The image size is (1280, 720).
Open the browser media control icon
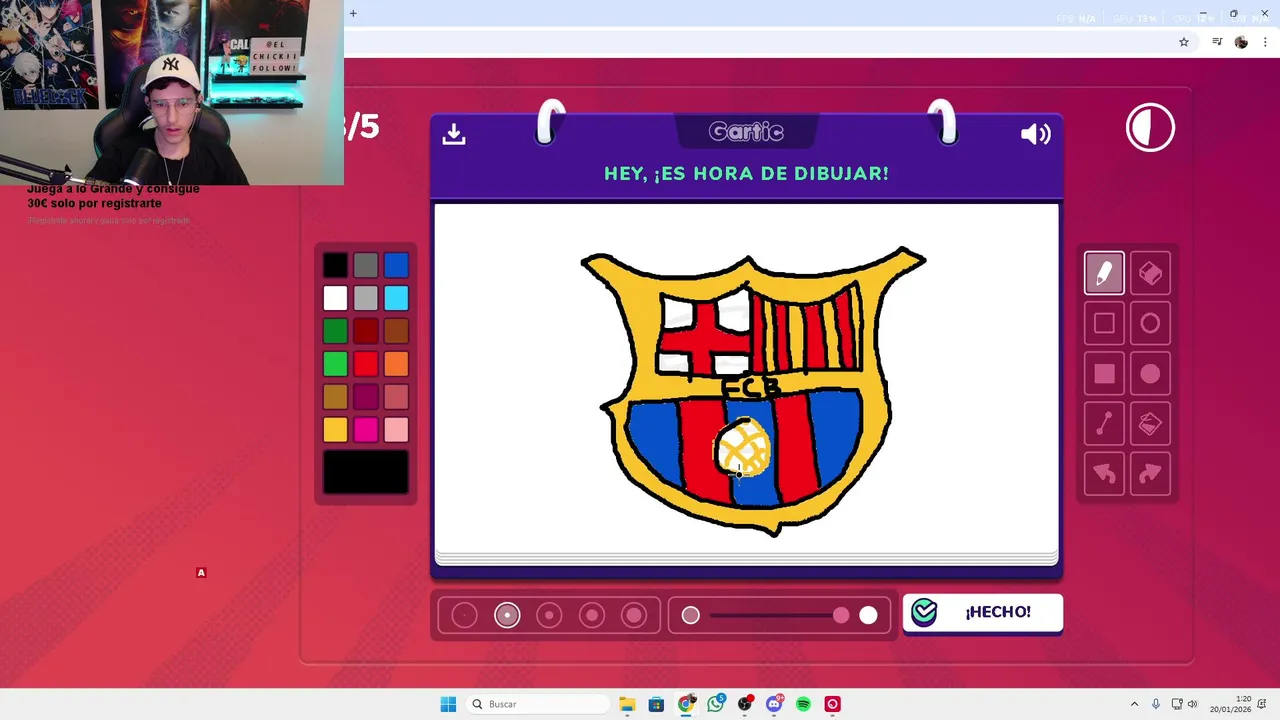1217,42
